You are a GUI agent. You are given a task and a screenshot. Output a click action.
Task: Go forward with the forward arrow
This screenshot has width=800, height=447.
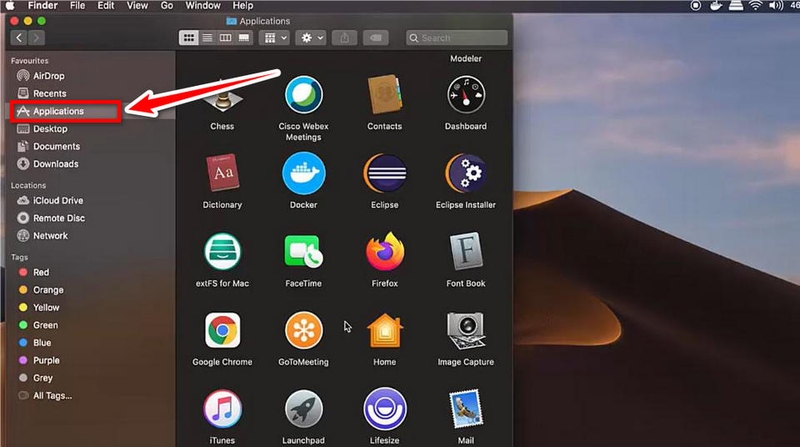[x=36, y=38]
